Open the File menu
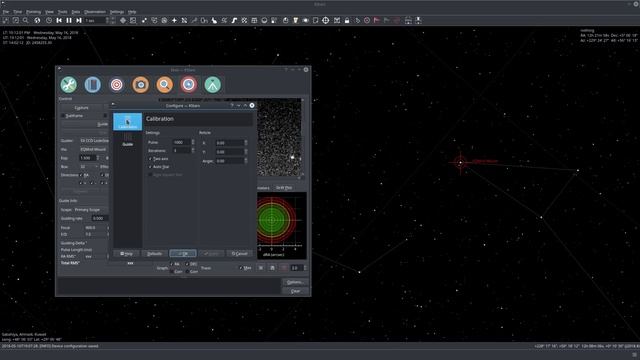Image resolution: width=640 pixels, height=360 pixels. tap(6, 12)
